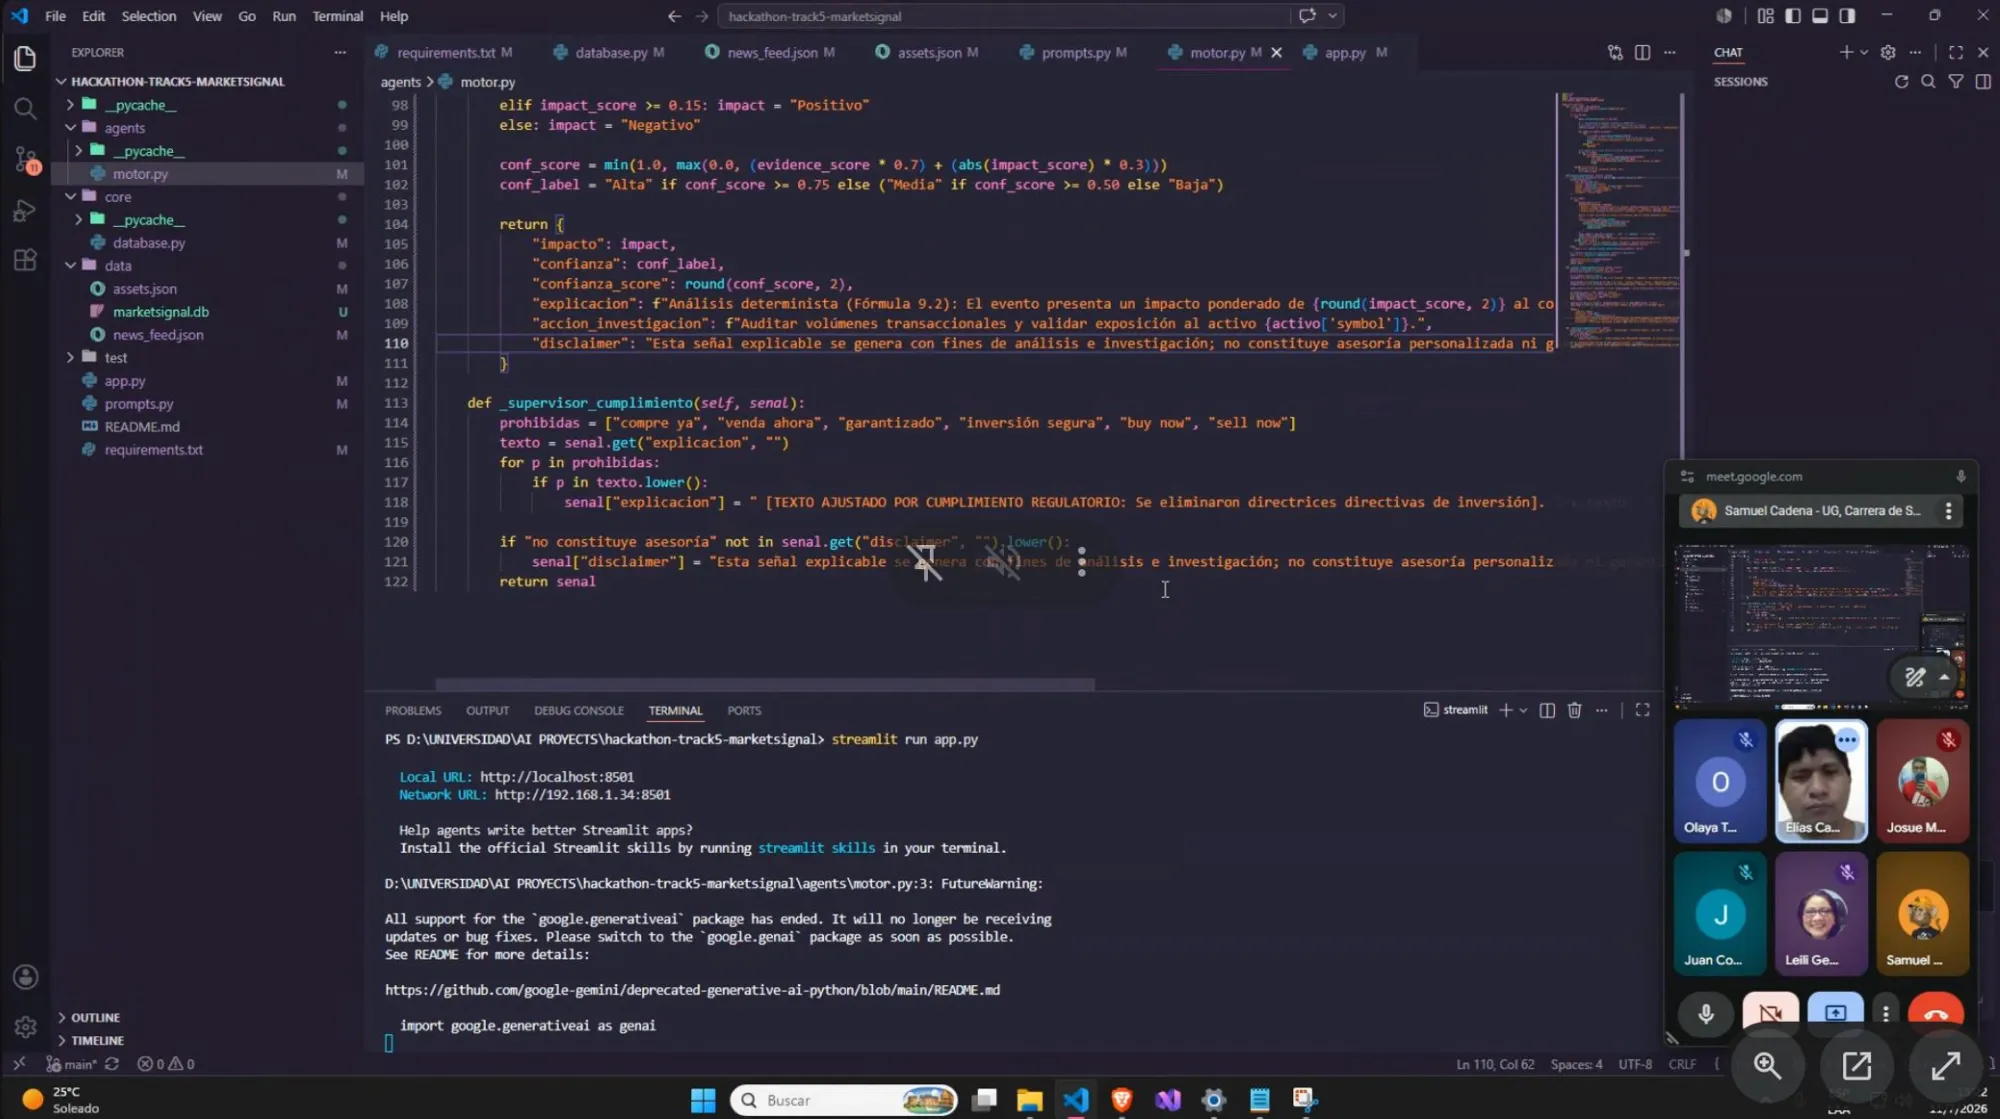
Task: Click the Meet hang up call button
Action: coord(1935,1012)
